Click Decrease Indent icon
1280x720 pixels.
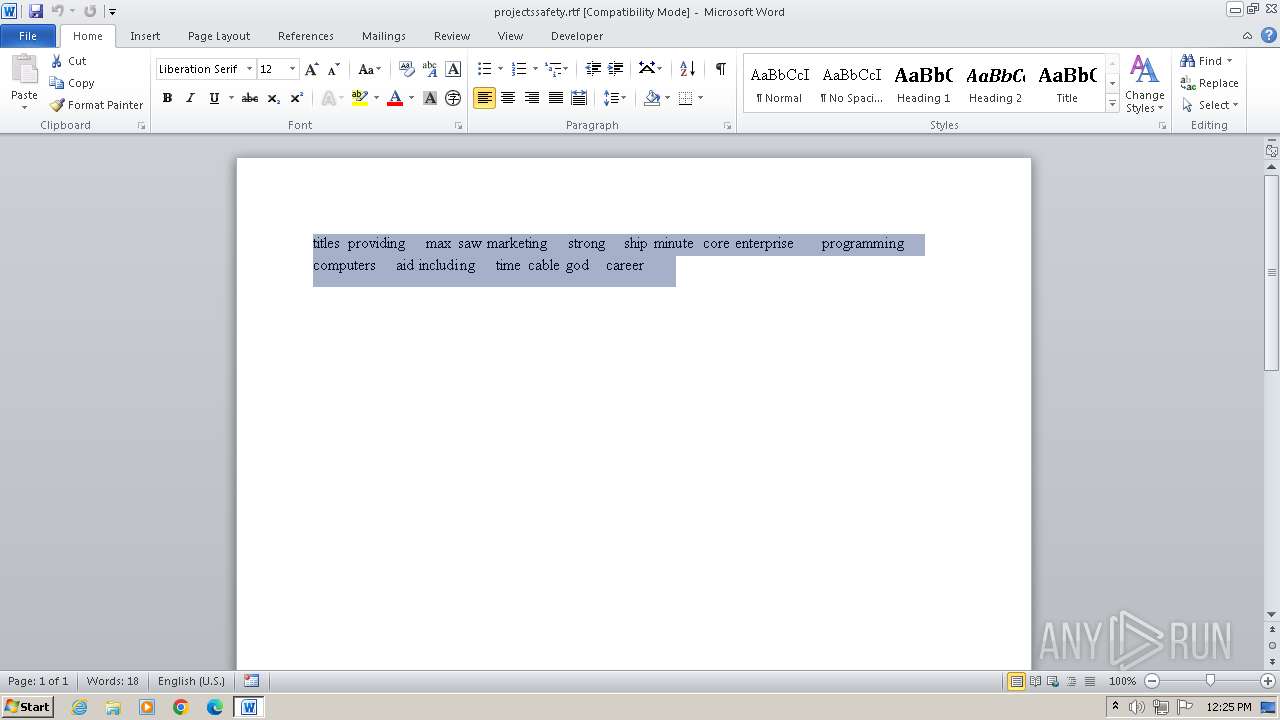click(593, 69)
